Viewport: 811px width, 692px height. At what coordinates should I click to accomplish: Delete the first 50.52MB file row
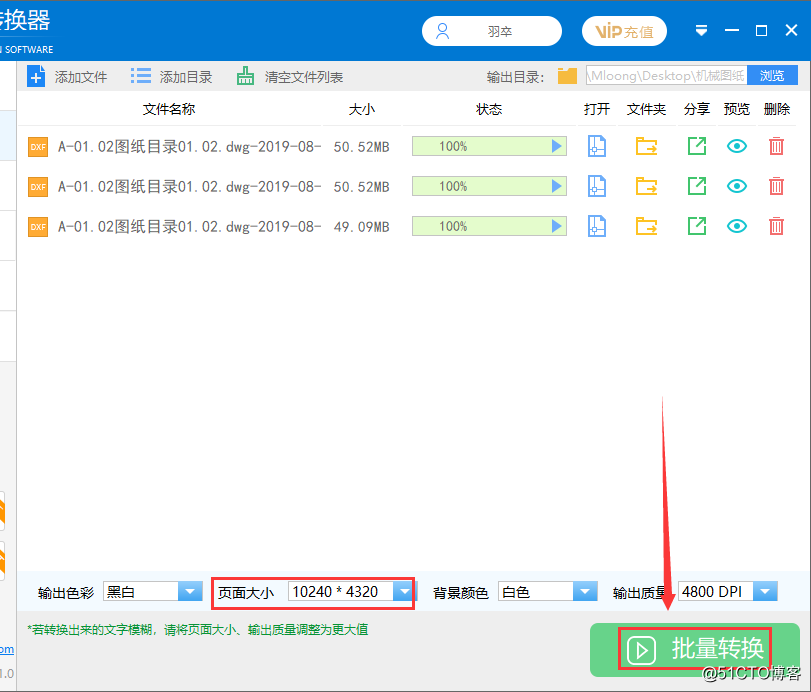point(776,146)
